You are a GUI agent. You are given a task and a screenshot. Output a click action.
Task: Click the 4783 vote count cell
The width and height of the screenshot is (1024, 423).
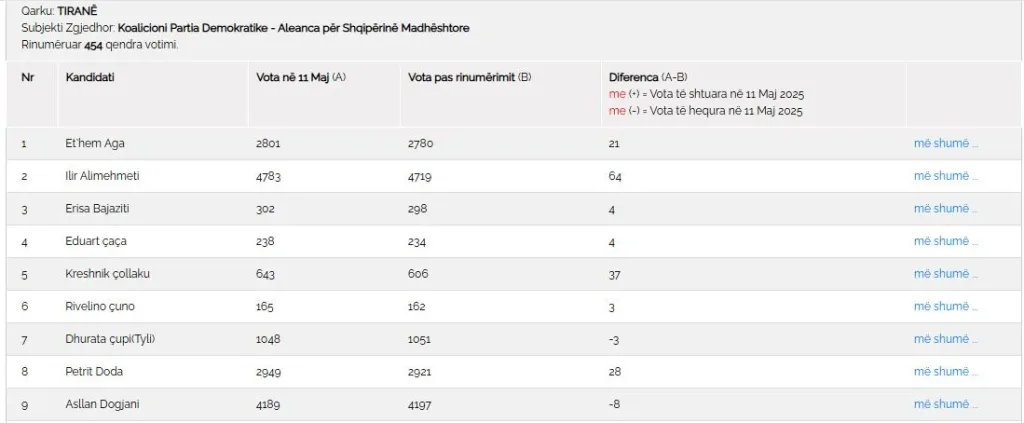269,176
